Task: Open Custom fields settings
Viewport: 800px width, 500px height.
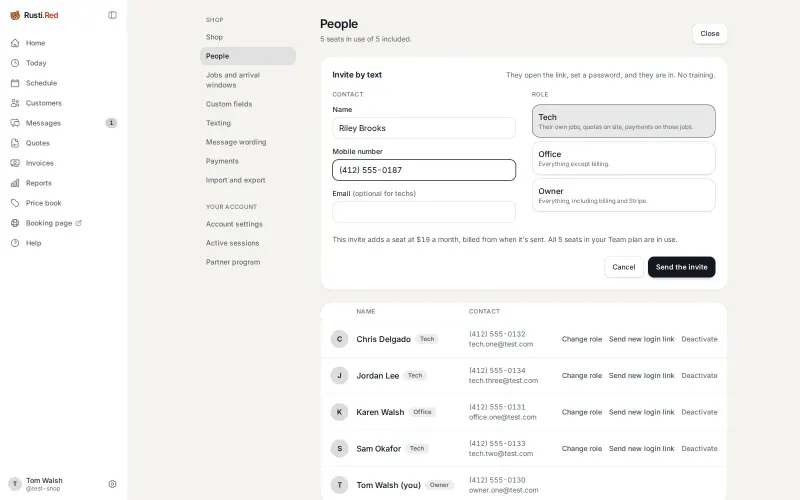Action: [x=247, y=104]
